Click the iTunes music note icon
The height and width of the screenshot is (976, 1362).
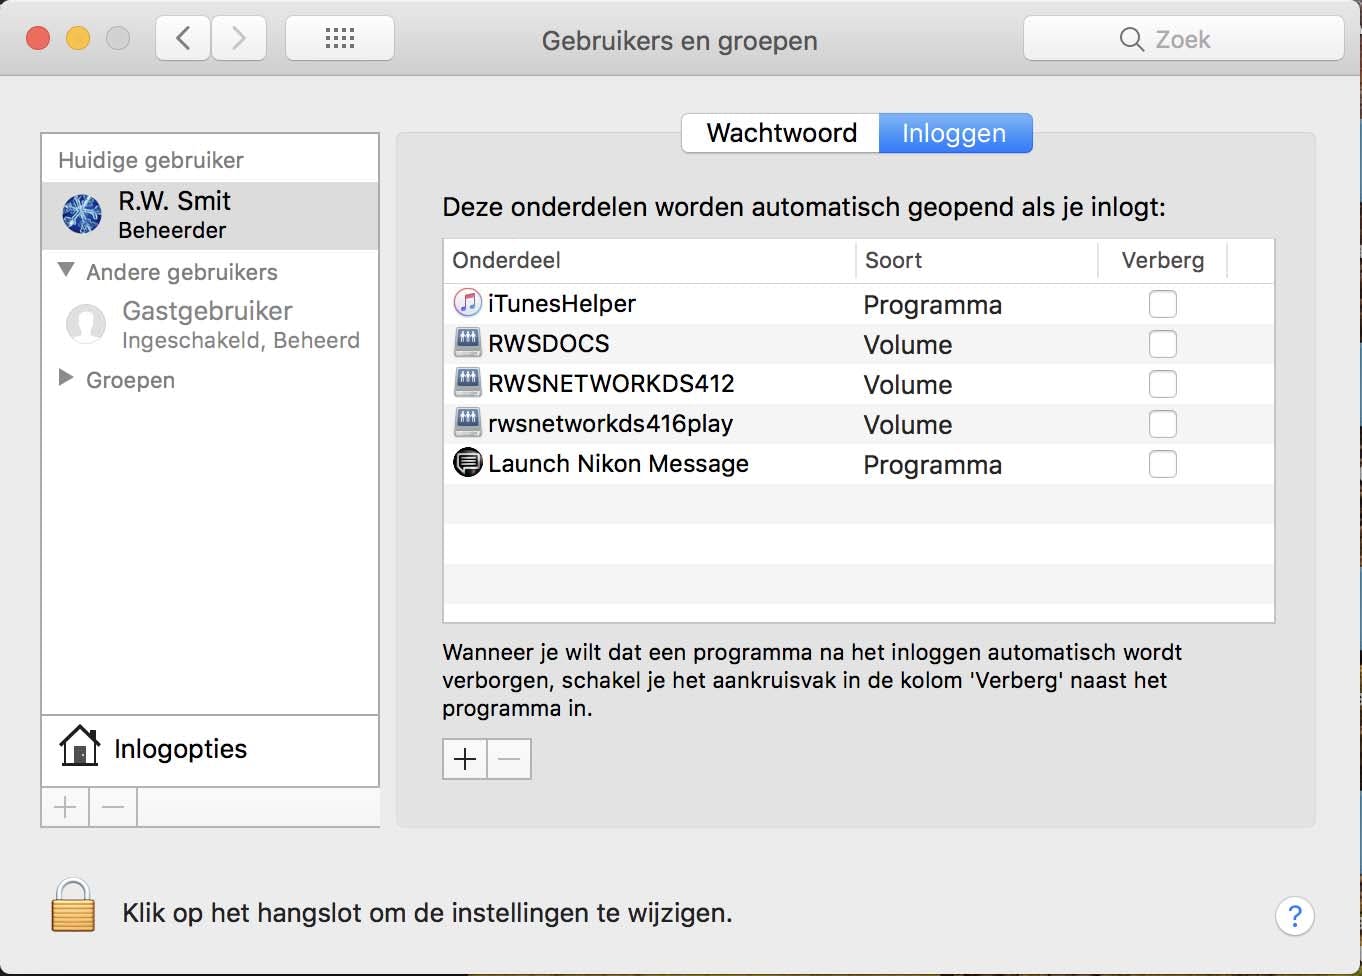[467, 302]
